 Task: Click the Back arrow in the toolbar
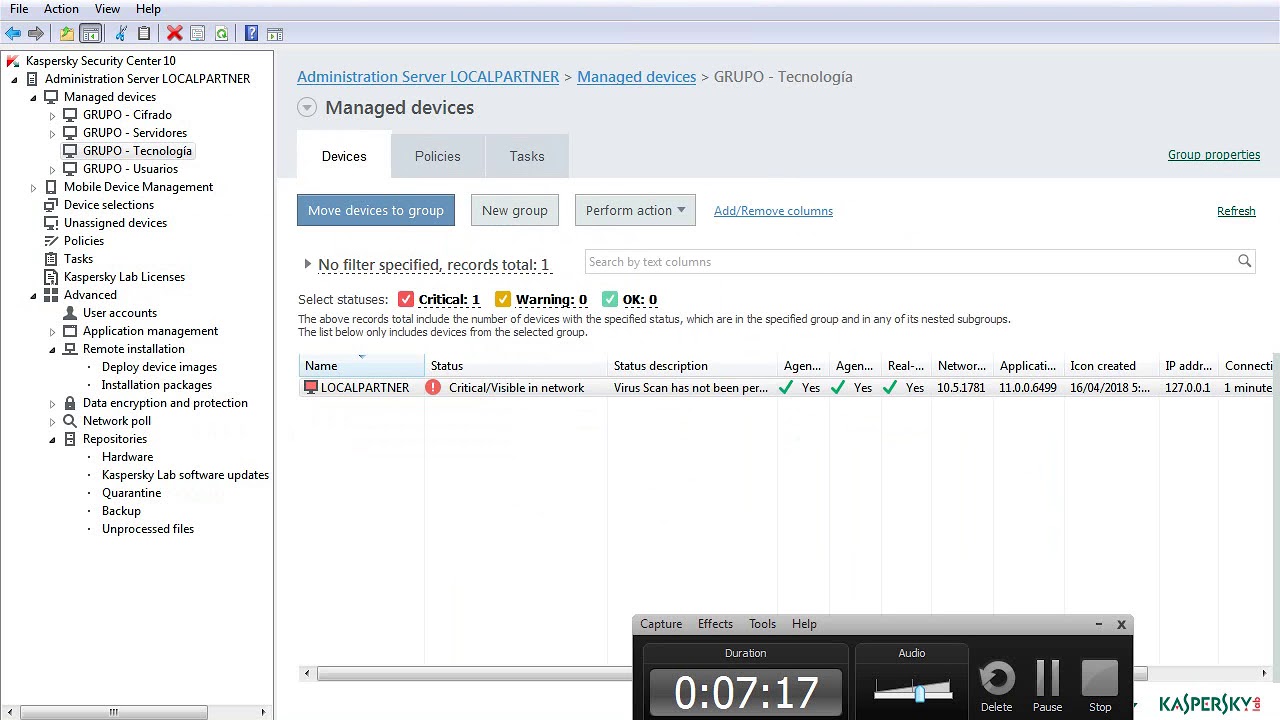click(13, 34)
